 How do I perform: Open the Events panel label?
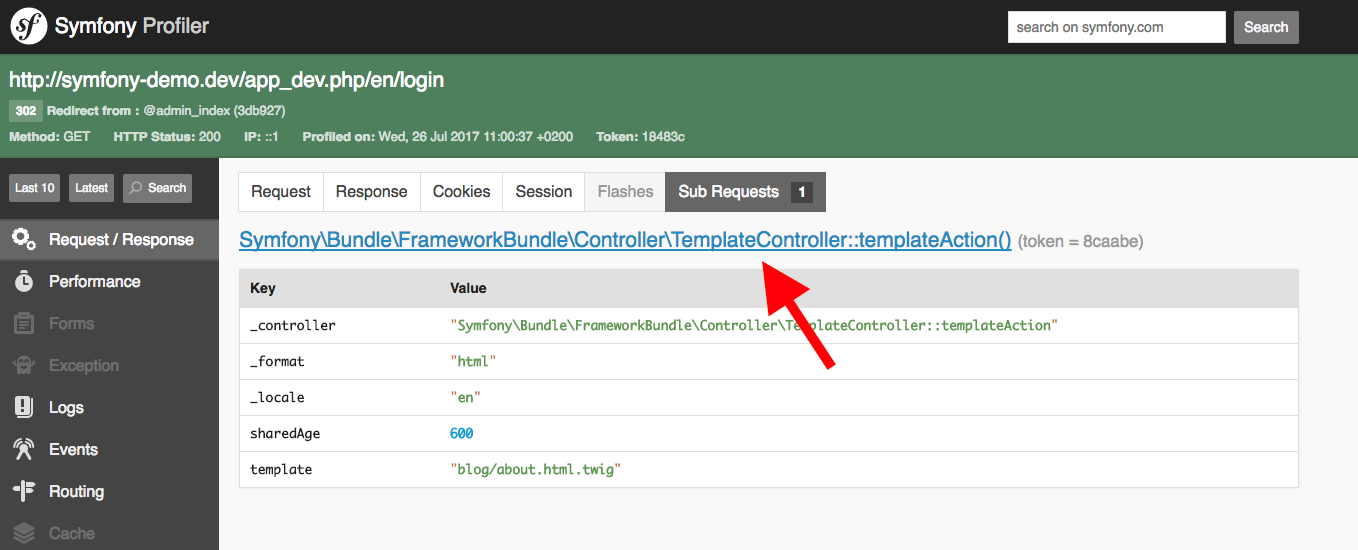(x=74, y=450)
